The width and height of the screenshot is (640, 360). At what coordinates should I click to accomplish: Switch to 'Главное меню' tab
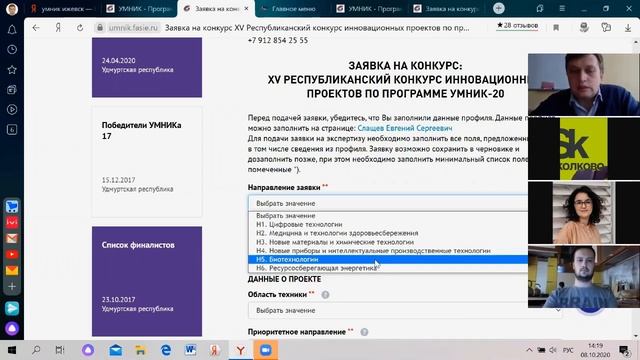coord(293,9)
